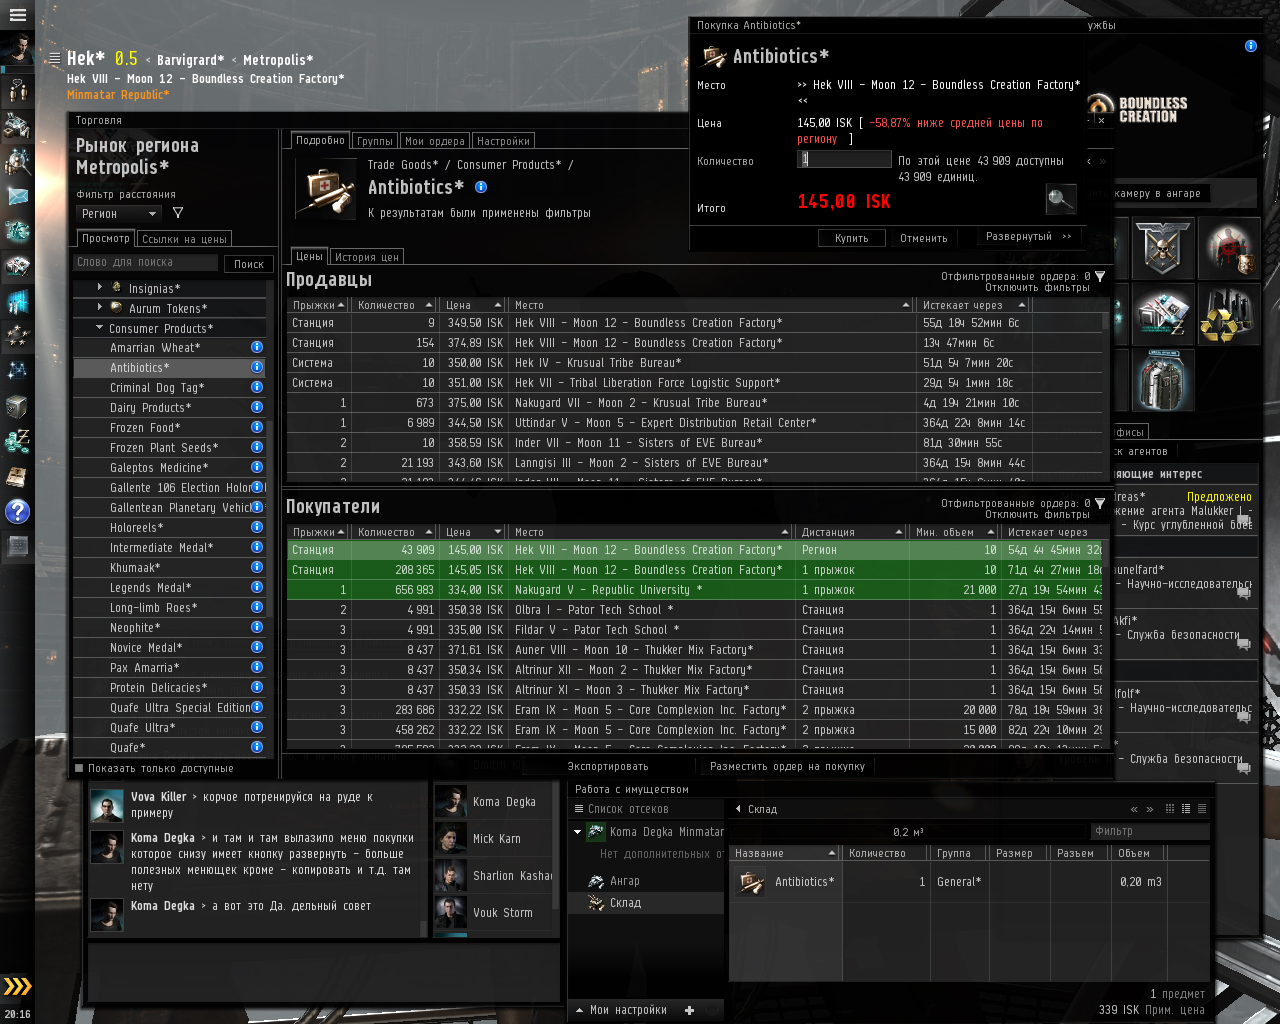This screenshot has height=1024, width=1280.
Task: Open the Настройки tab
Action: tap(503, 141)
